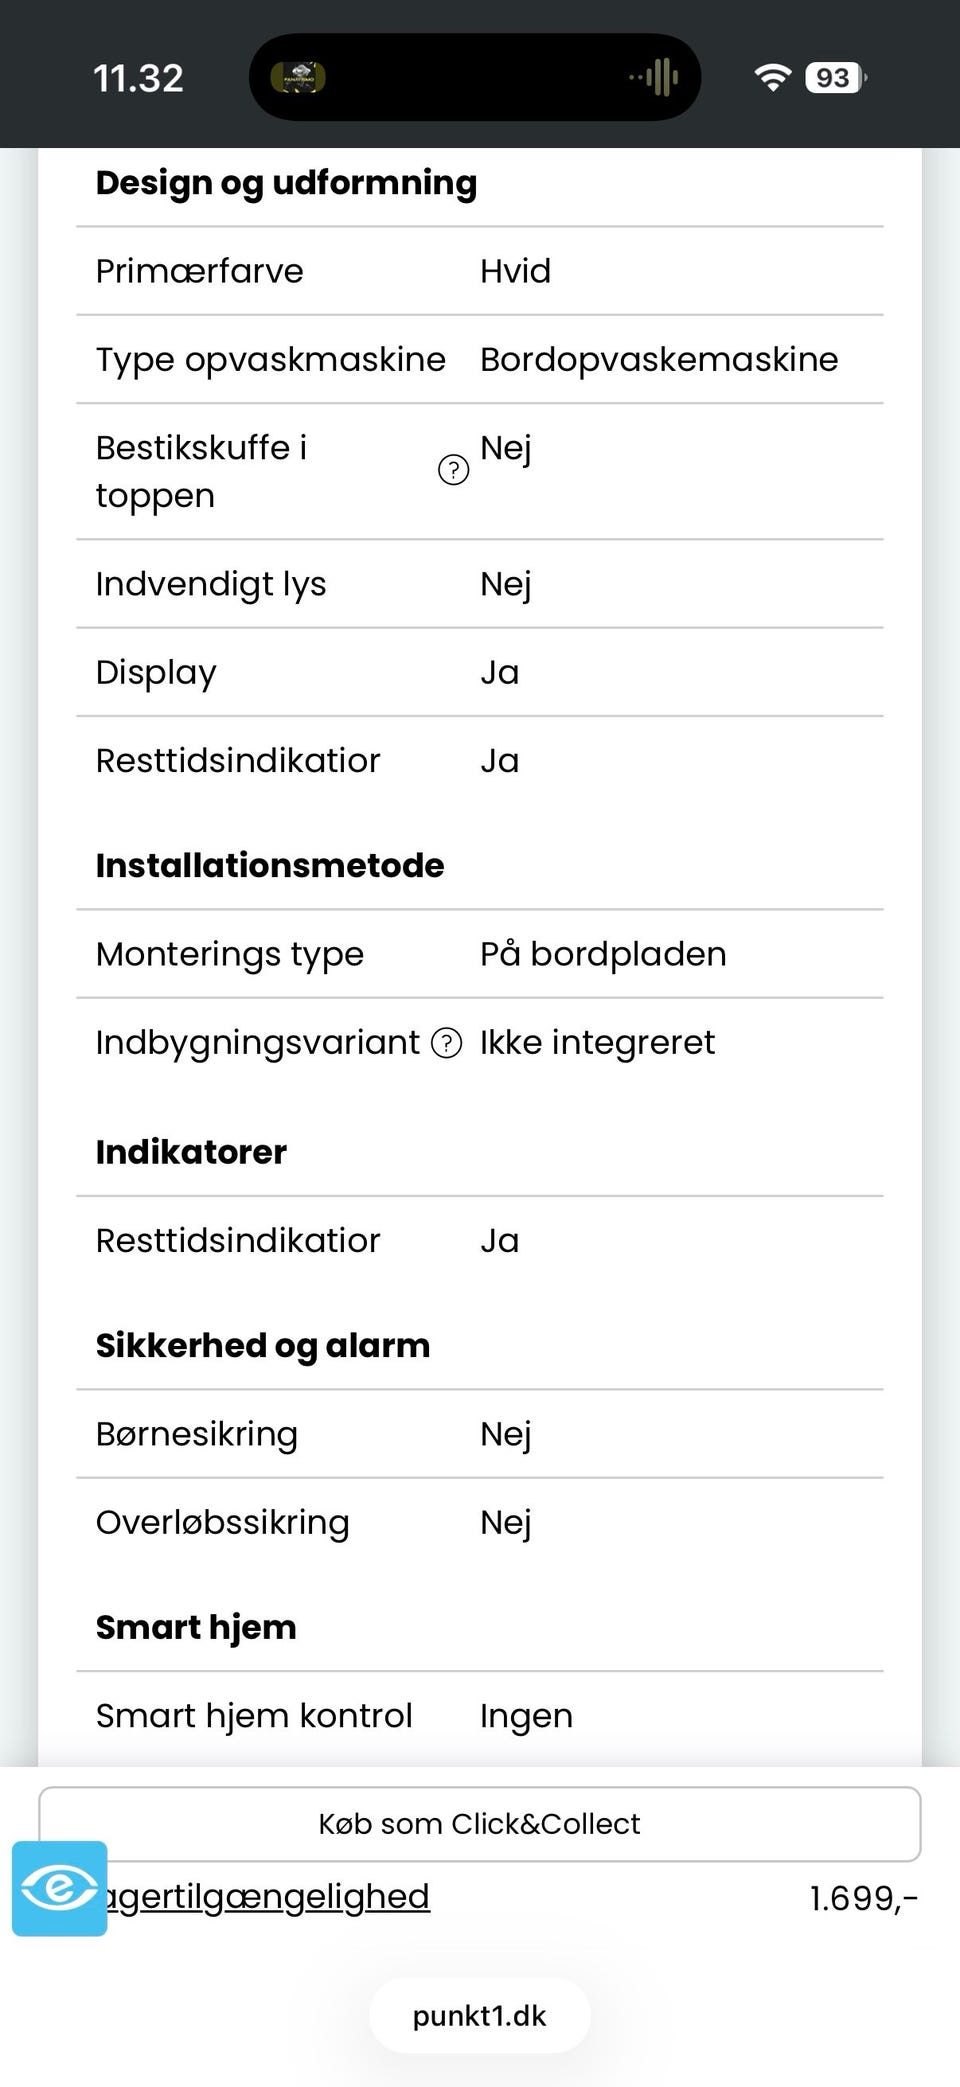Tap the Smart hjem section heading
960x2087 pixels.
(196, 1627)
